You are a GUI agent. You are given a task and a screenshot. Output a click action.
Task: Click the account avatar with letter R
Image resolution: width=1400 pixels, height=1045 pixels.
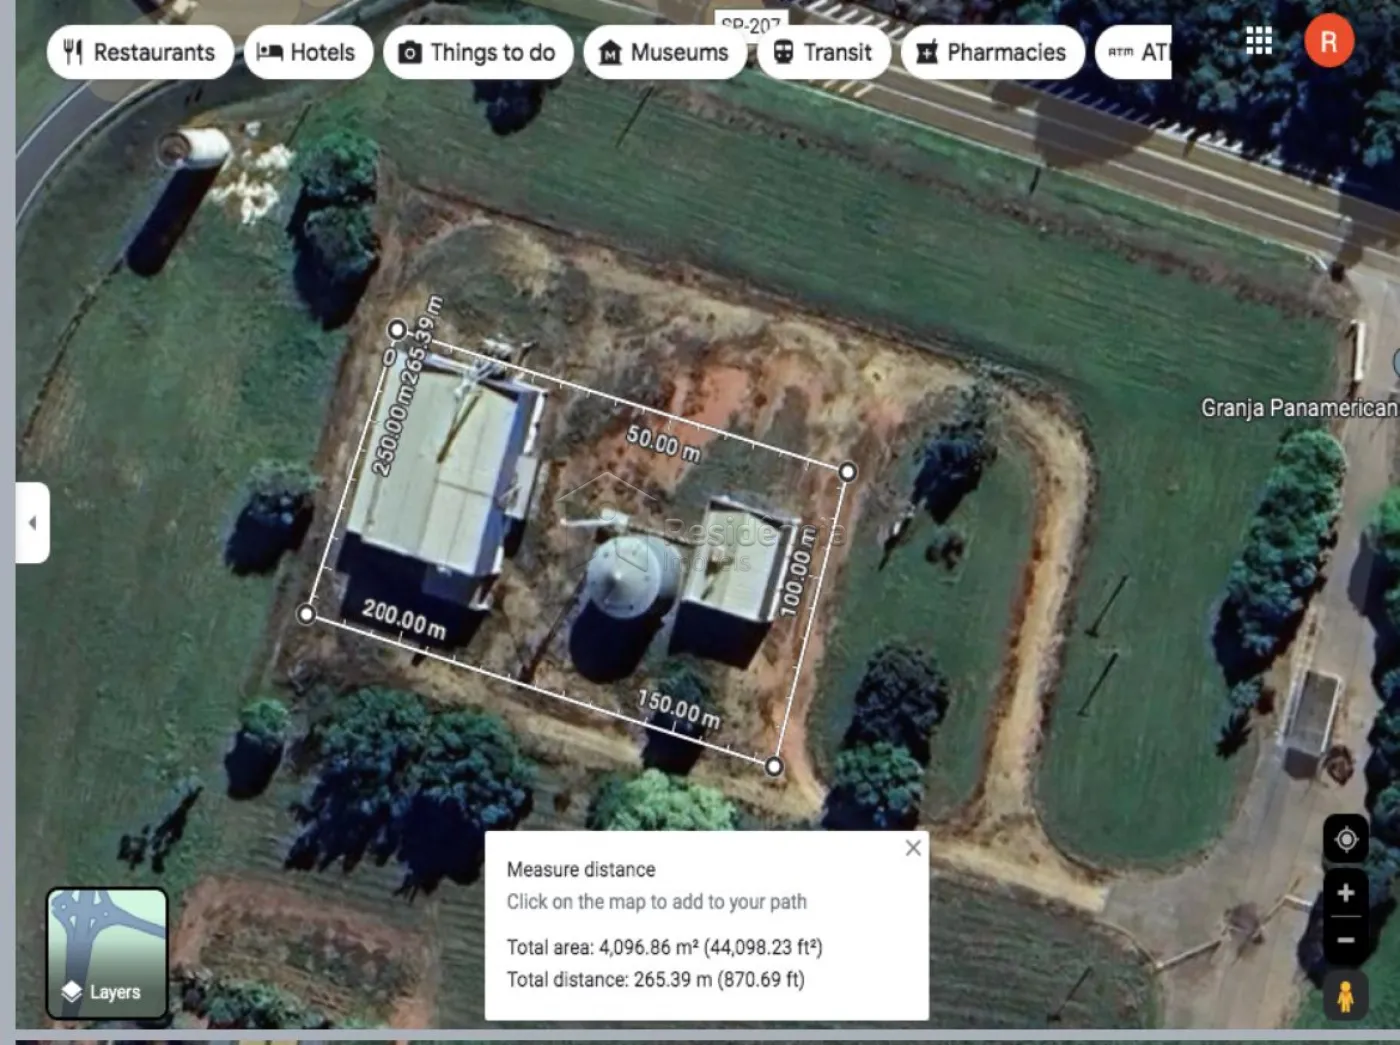coord(1328,42)
